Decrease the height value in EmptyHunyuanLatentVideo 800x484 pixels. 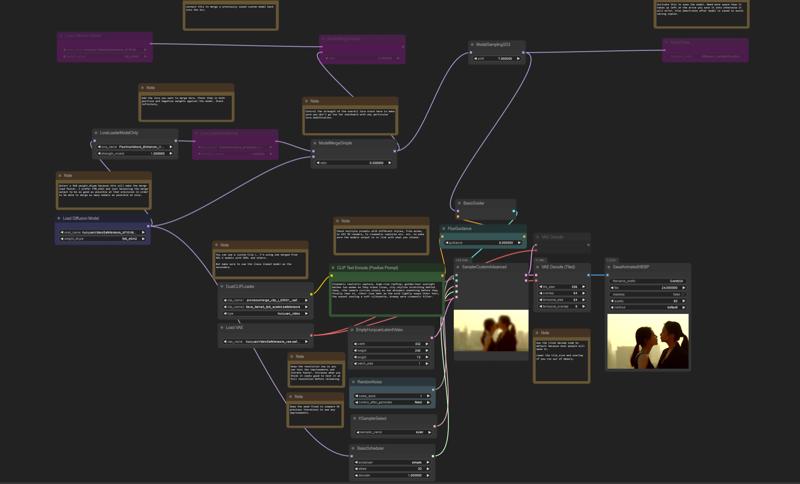tap(357, 350)
